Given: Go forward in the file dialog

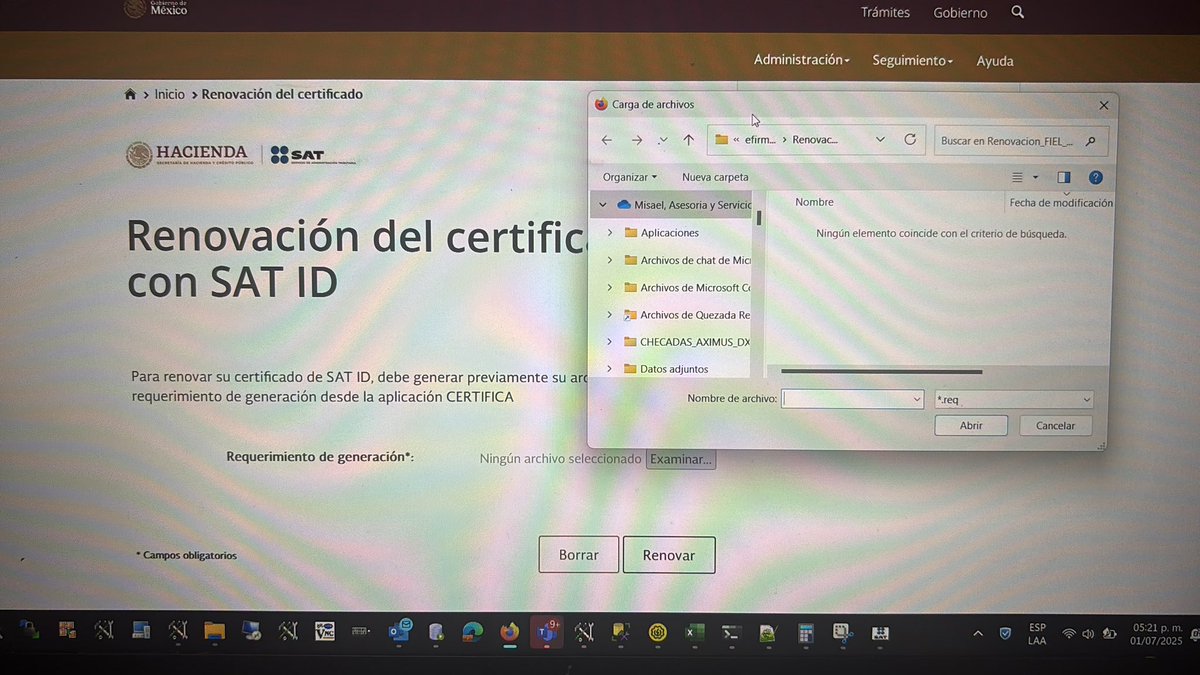Looking at the screenshot, I should 636,140.
